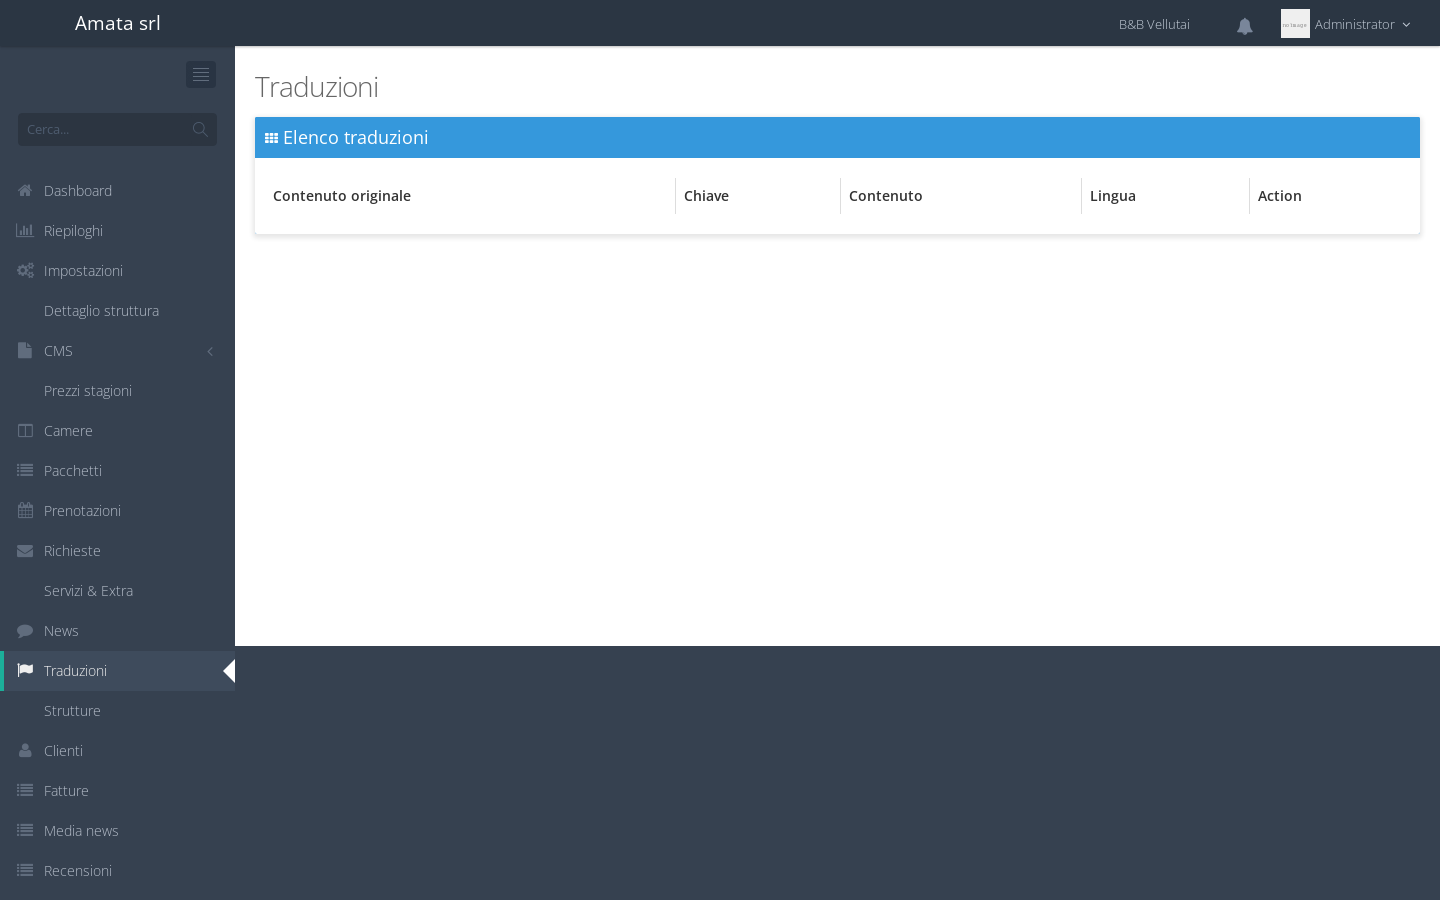Open the Fatture menu item
Image resolution: width=1440 pixels, height=900 pixels.
117,791
